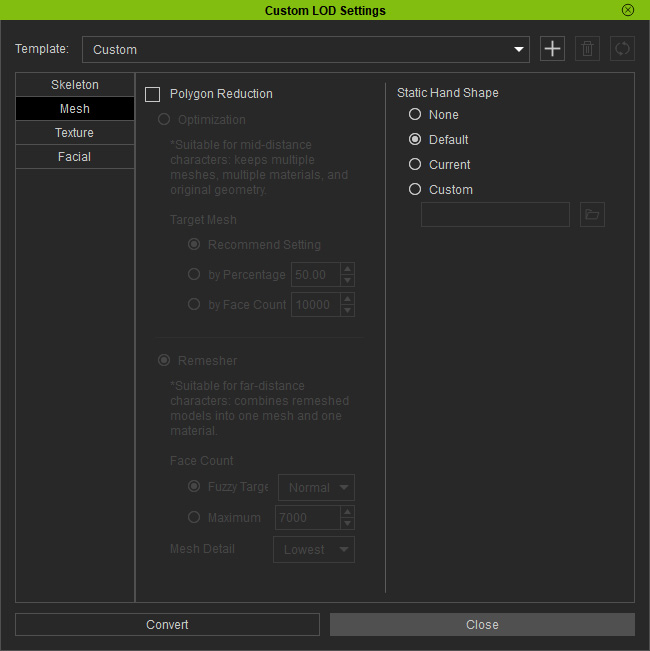Image resolution: width=650 pixels, height=651 pixels.
Task: Switch to the Skeleton tab
Action: pos(75,85)
